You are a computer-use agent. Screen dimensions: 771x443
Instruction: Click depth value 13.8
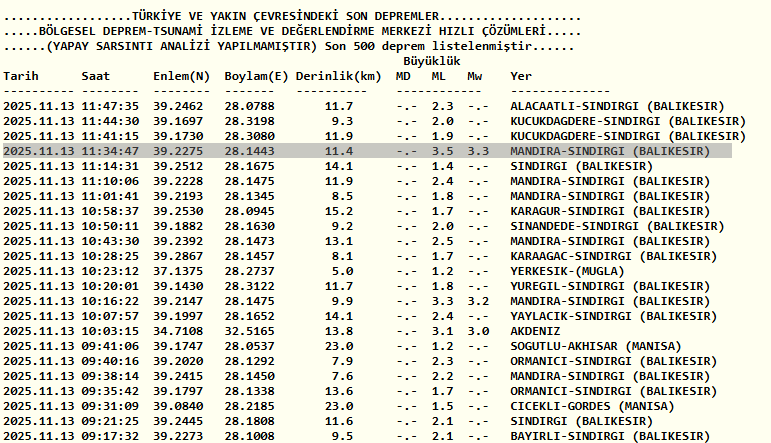pyautogui.click(x=339, y=331)
